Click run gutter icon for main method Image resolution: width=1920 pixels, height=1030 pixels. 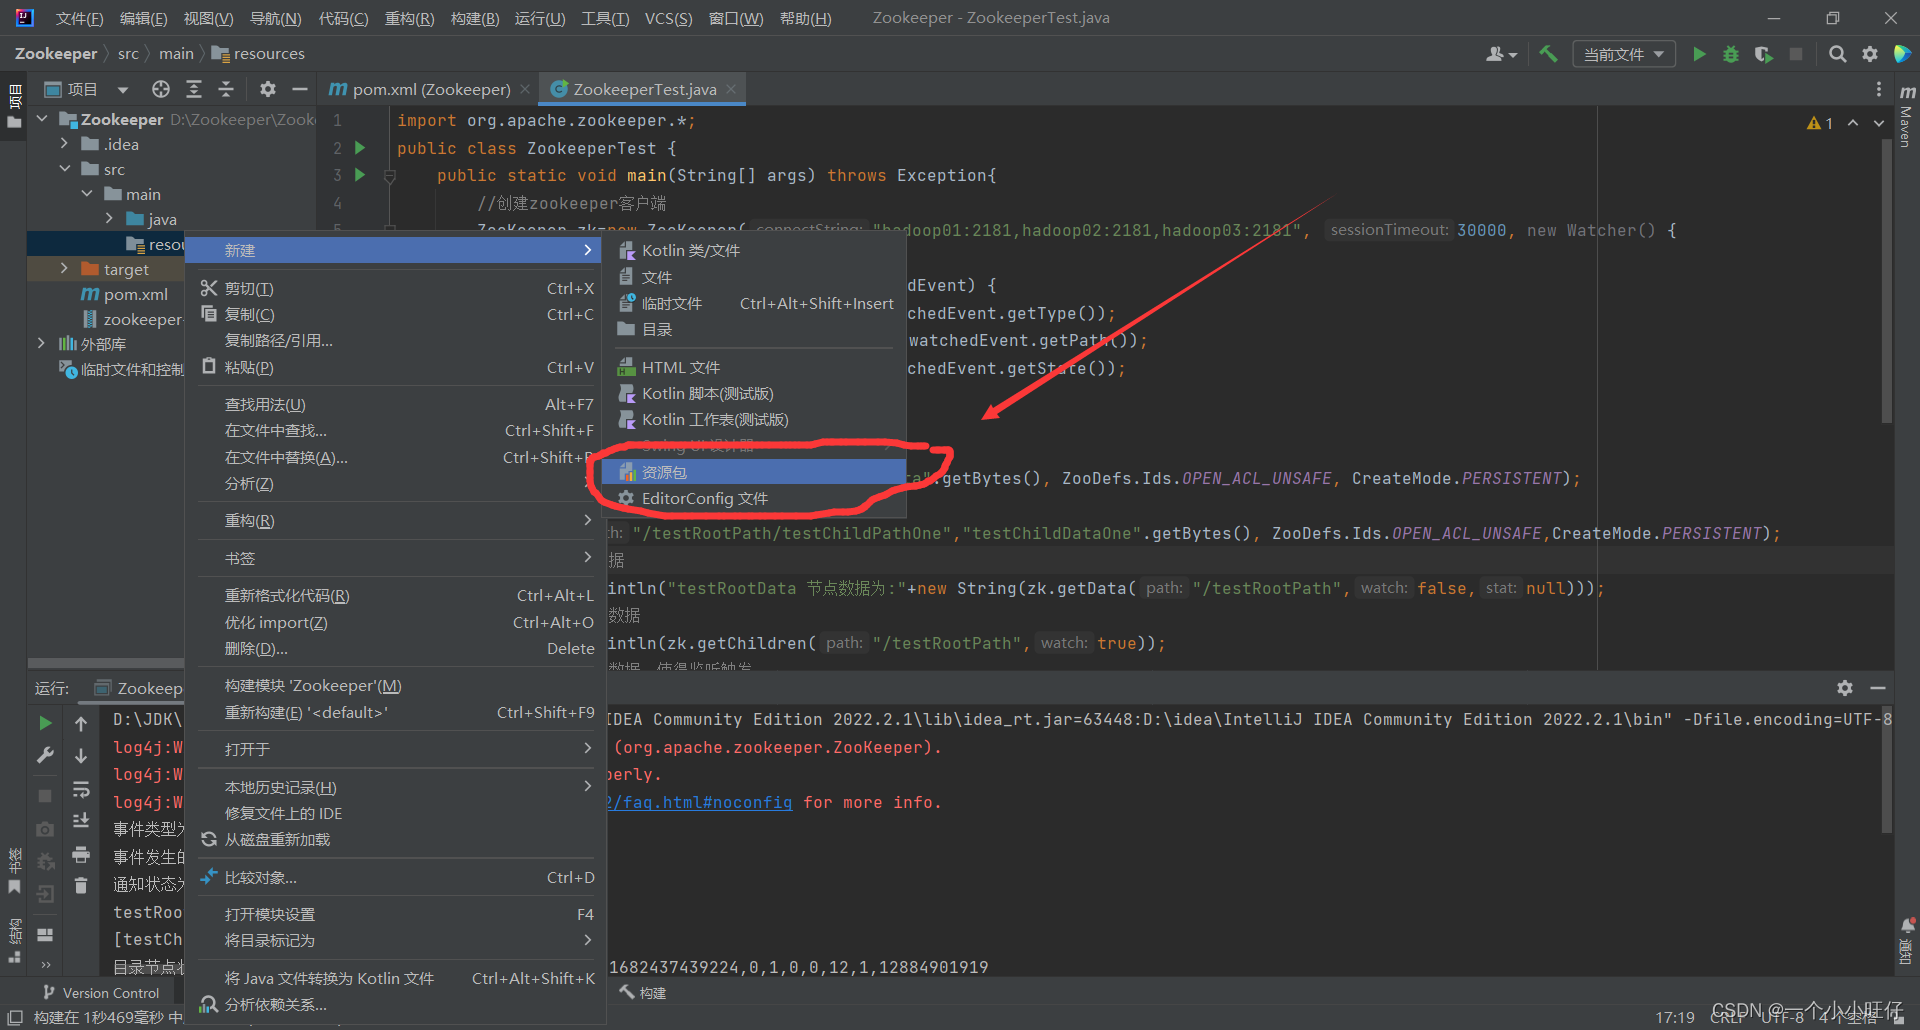tap(360, 175)
